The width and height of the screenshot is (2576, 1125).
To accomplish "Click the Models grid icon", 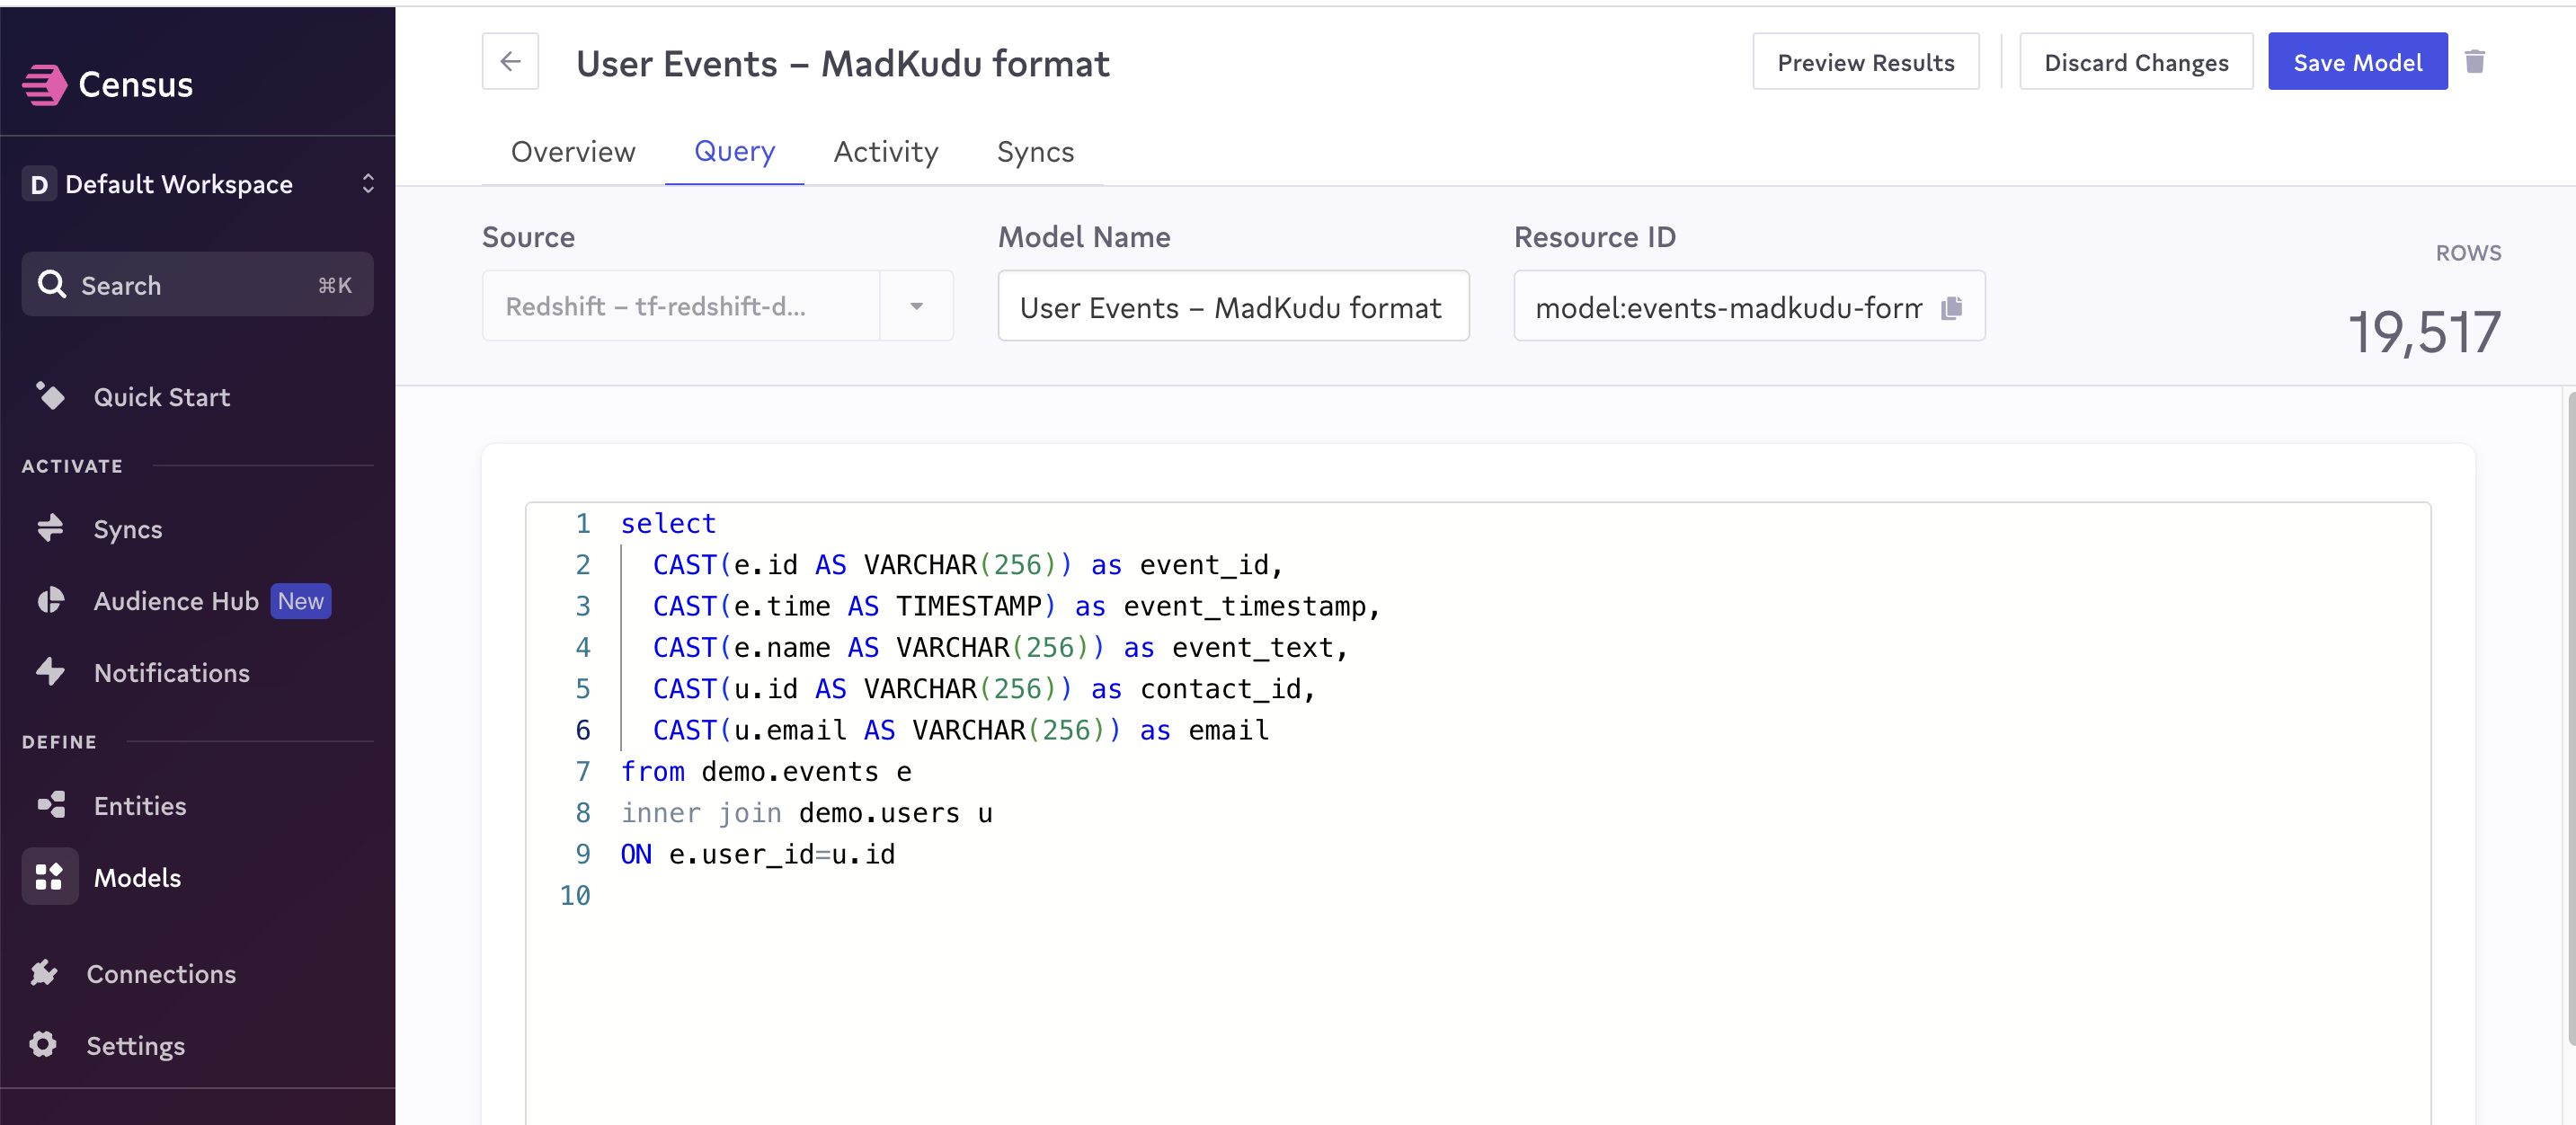I will point(49,877).
